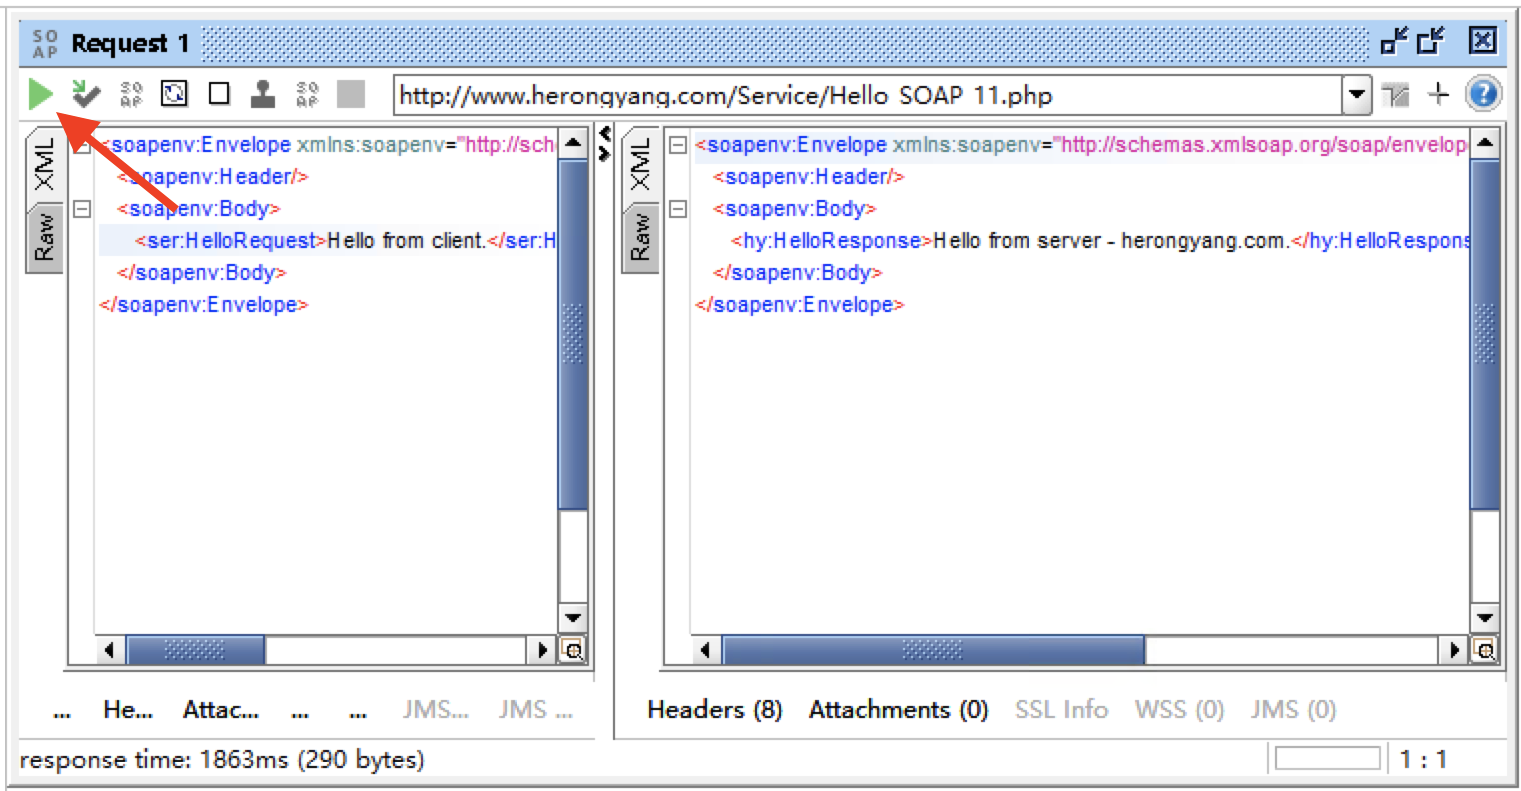Viewport: 1521px width, 791px height.
Task: Collapse the soapenv:Body node in the request
Action: (x=82, y=208)
